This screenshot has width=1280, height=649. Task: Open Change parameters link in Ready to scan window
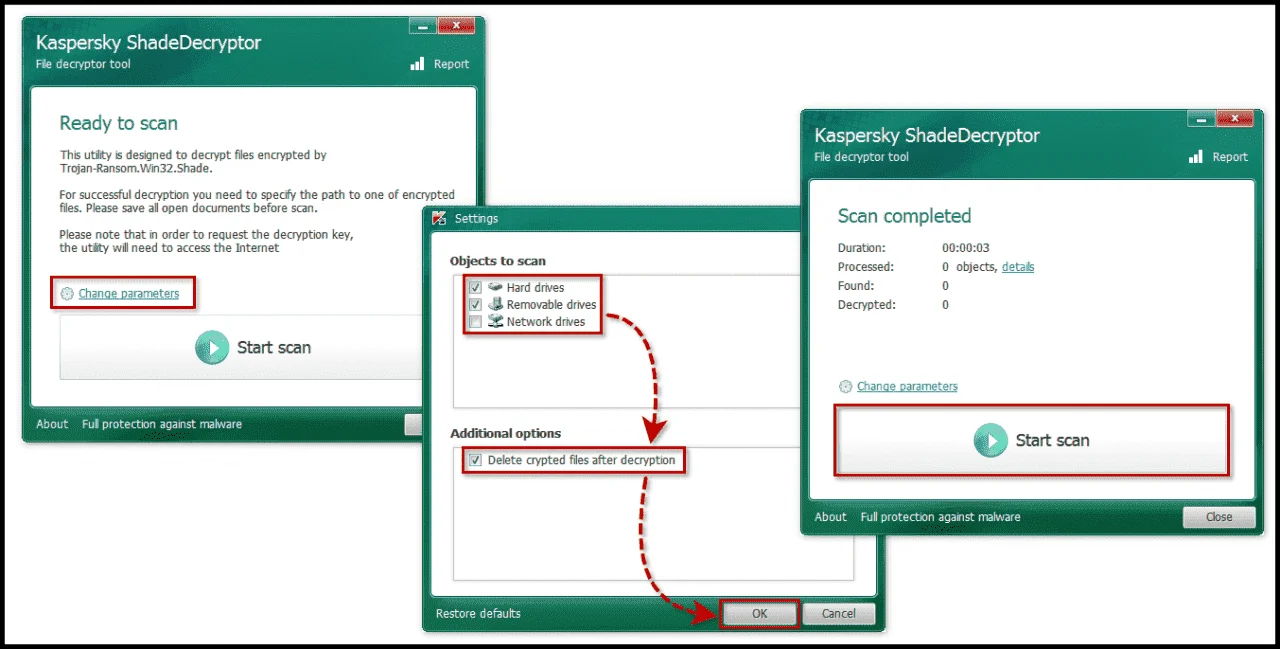[129, 294]
